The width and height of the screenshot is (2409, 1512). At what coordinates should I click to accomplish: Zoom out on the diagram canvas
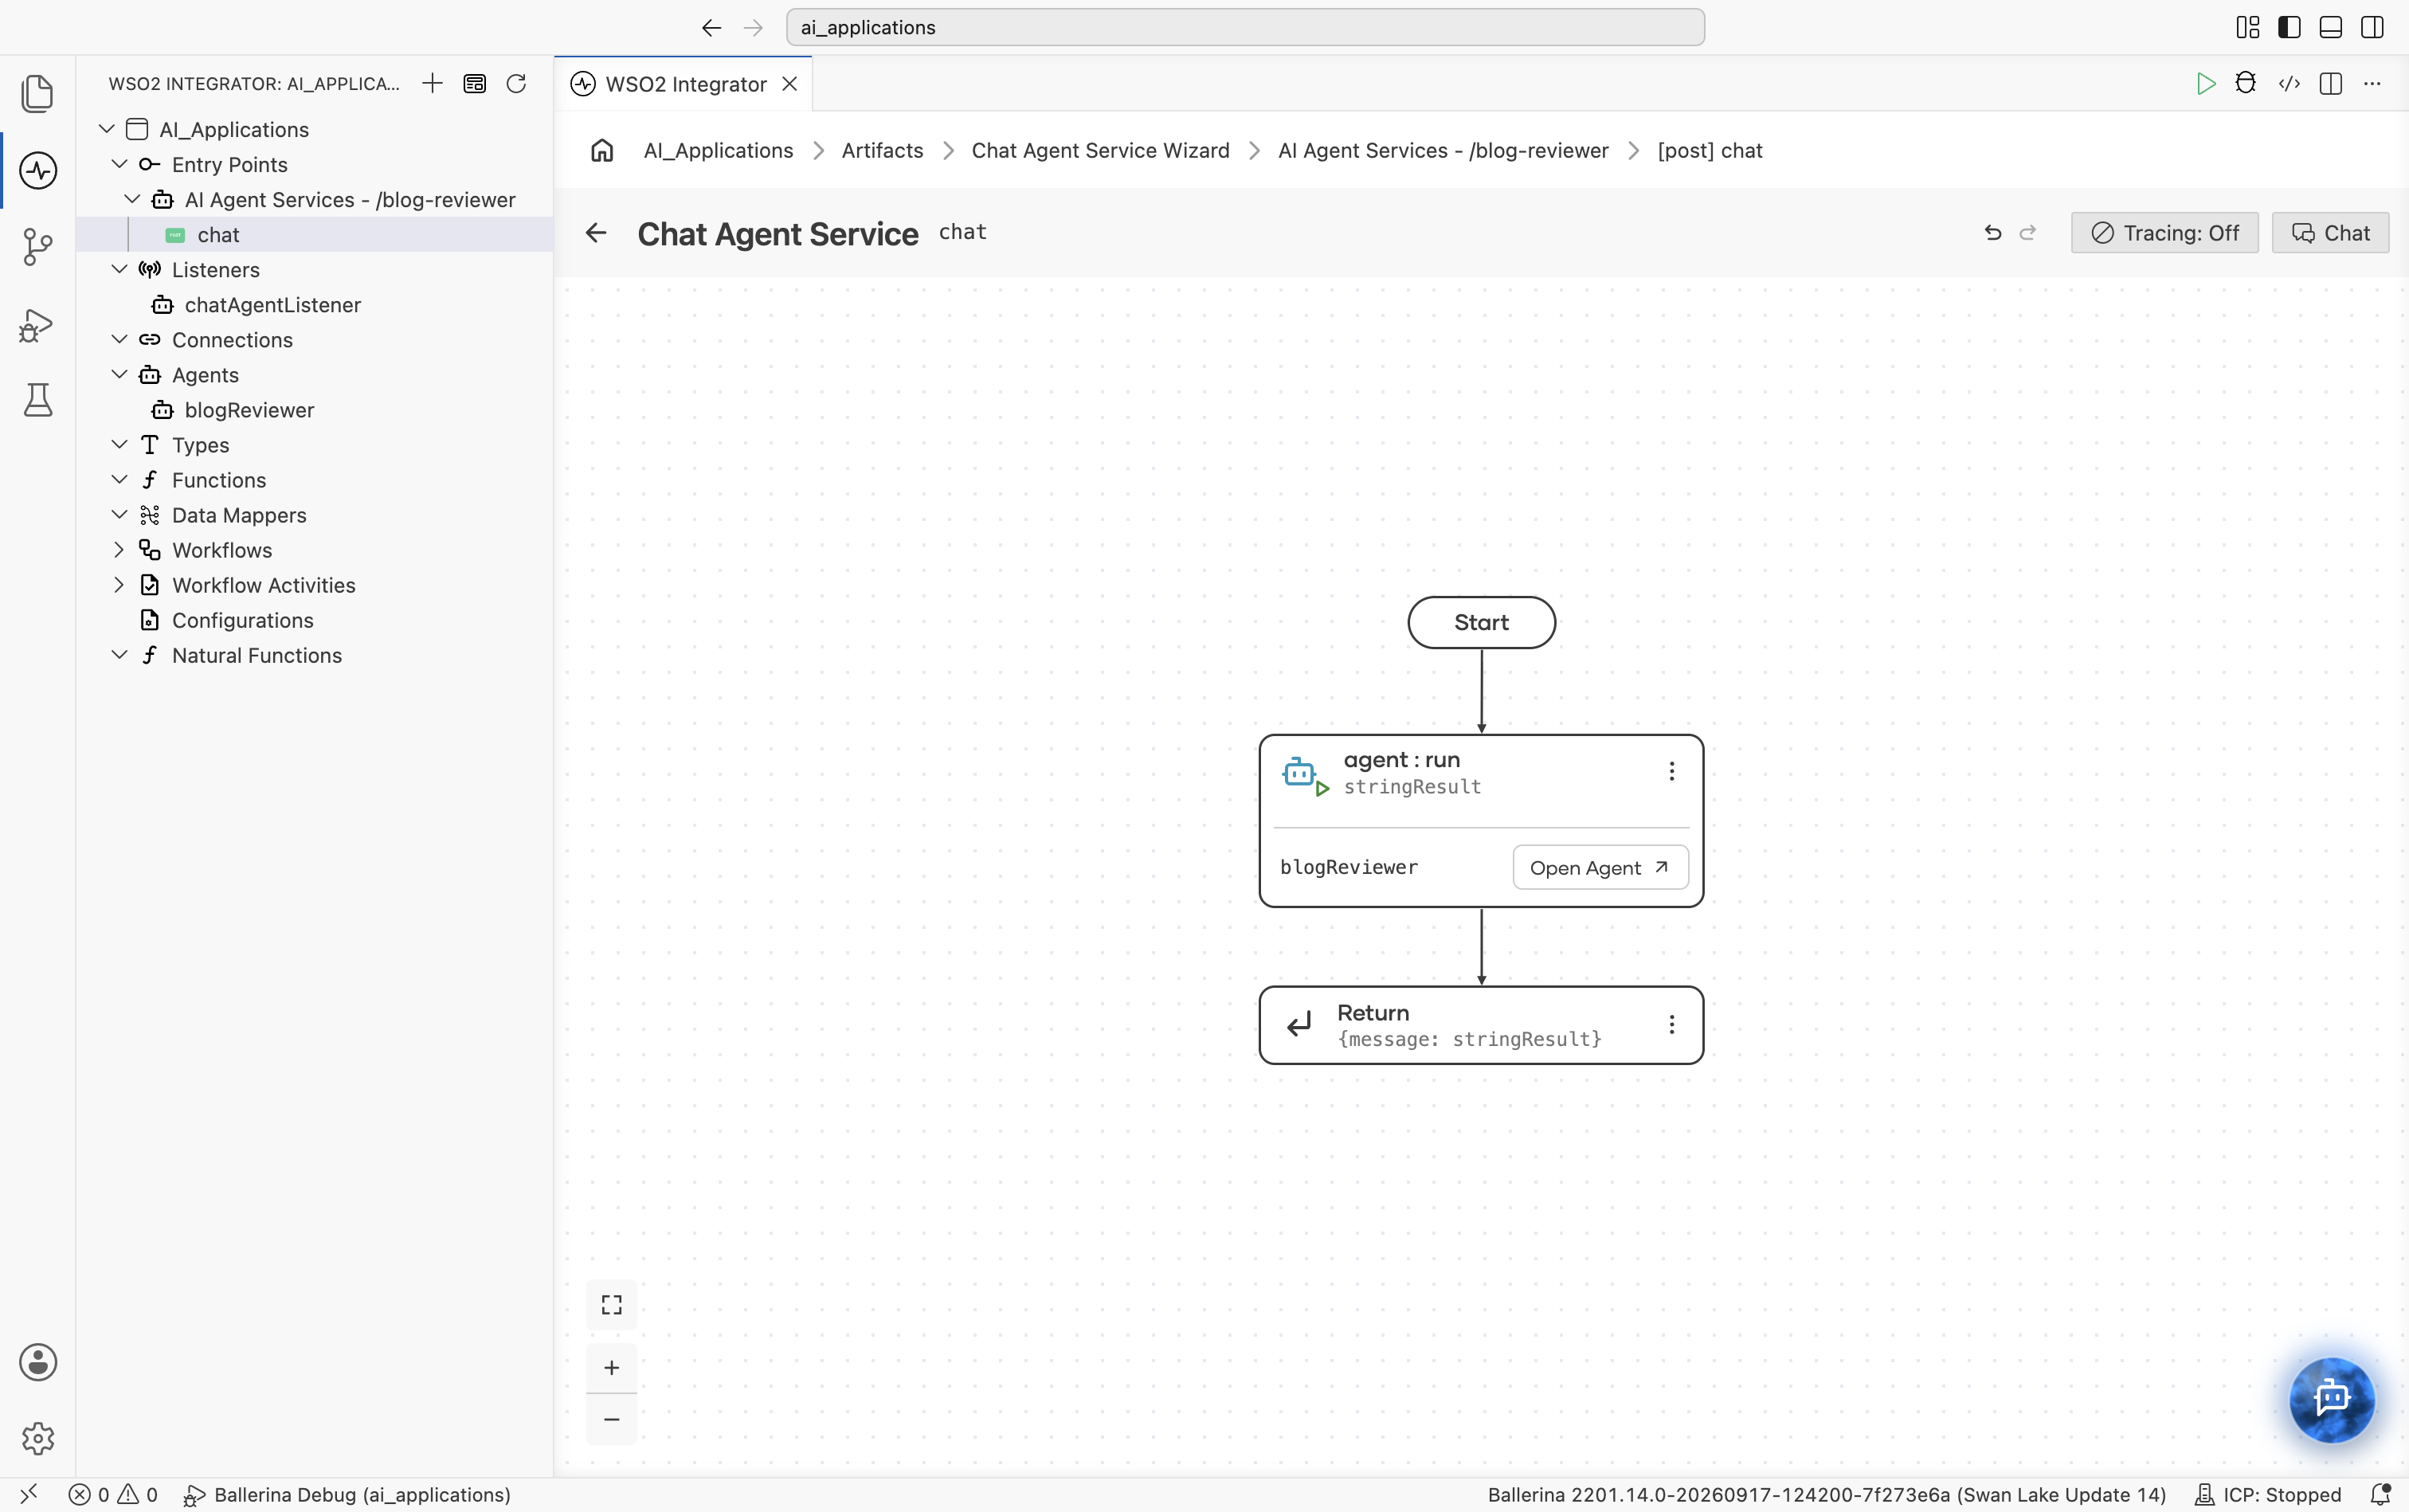click(x=612, y=1420)
